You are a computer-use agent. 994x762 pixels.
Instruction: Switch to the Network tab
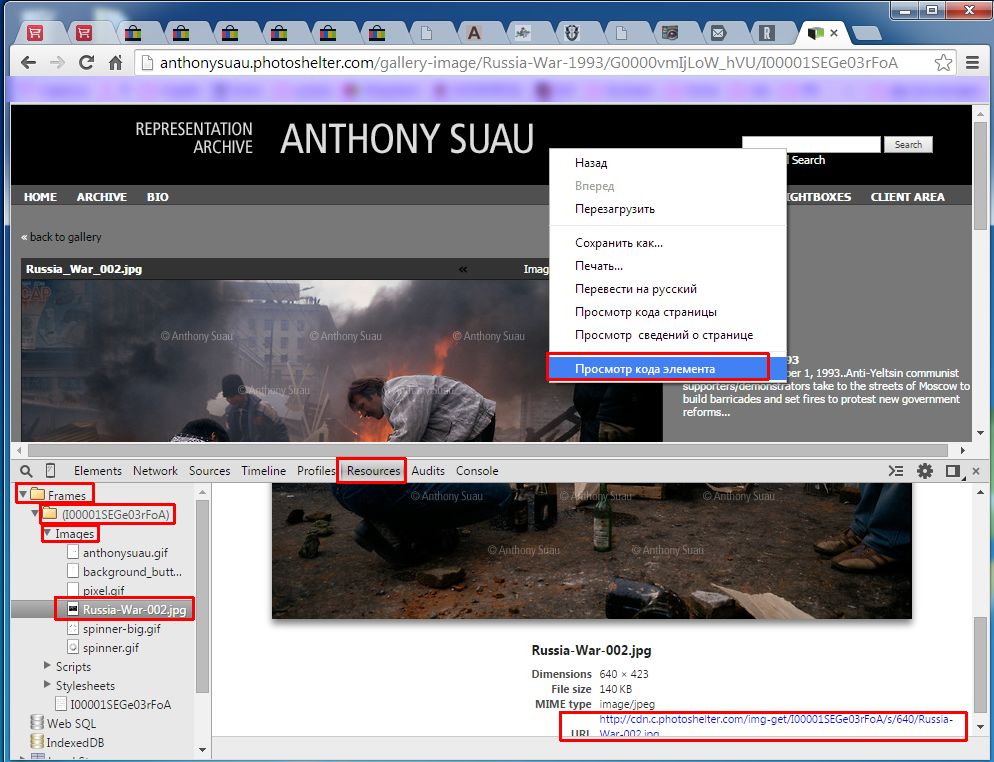tap(155, 471)
